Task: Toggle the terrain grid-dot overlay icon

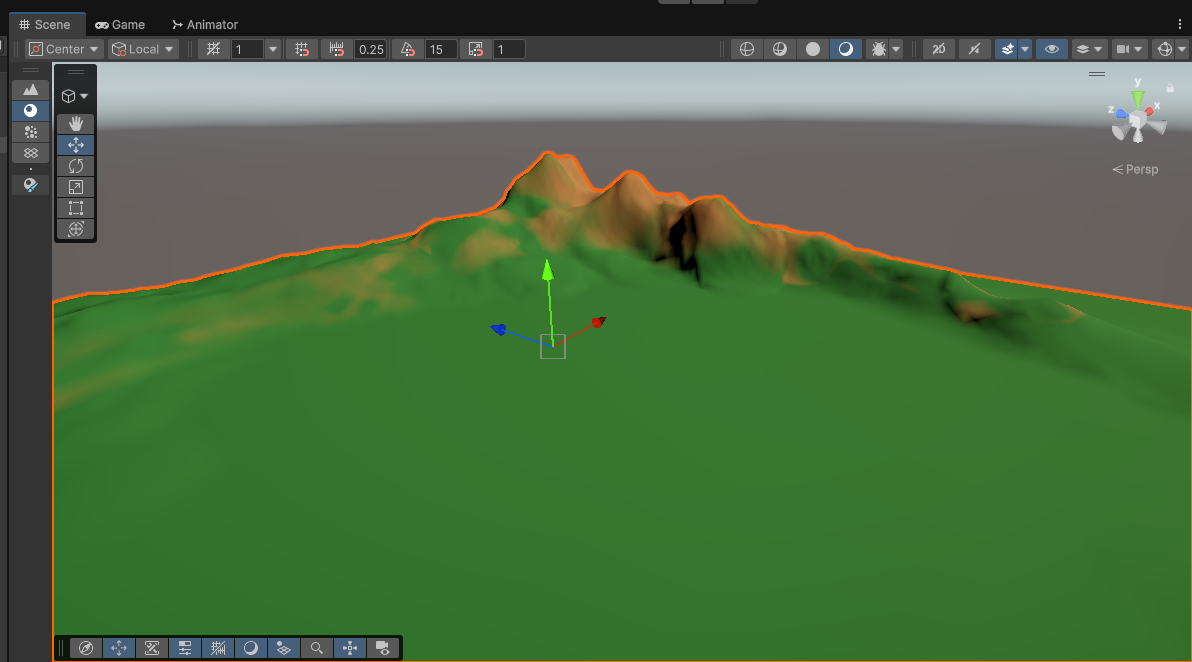Action: coord(284,648)
